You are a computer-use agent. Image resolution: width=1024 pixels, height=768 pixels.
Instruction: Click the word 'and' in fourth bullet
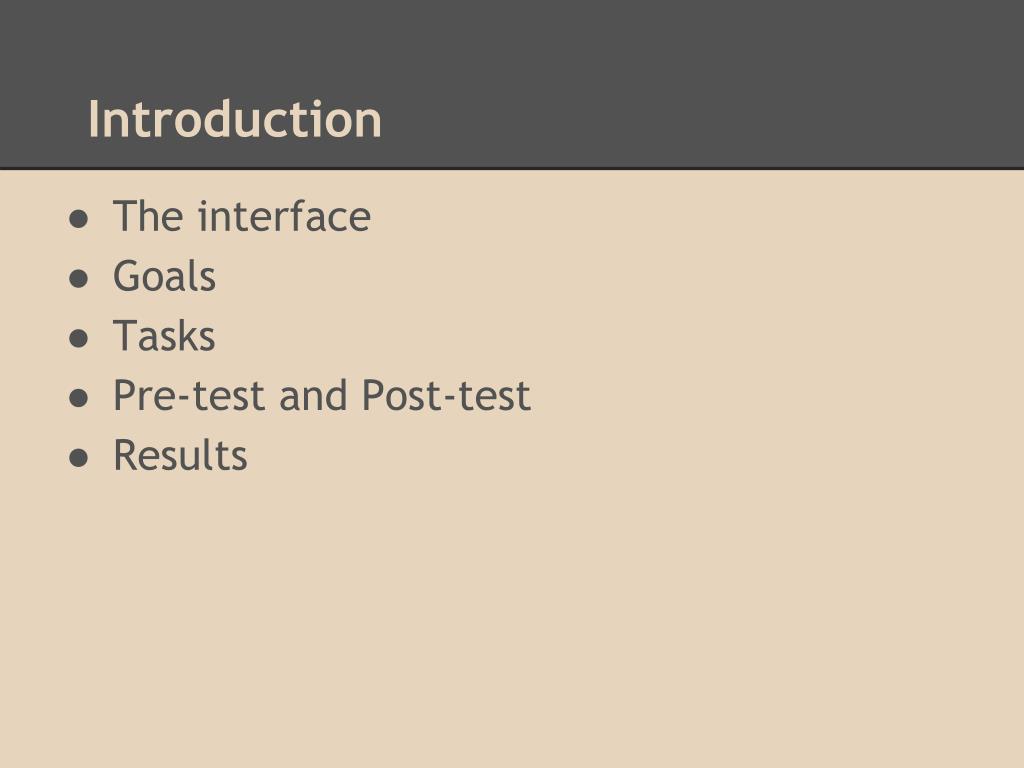point(313,396)
